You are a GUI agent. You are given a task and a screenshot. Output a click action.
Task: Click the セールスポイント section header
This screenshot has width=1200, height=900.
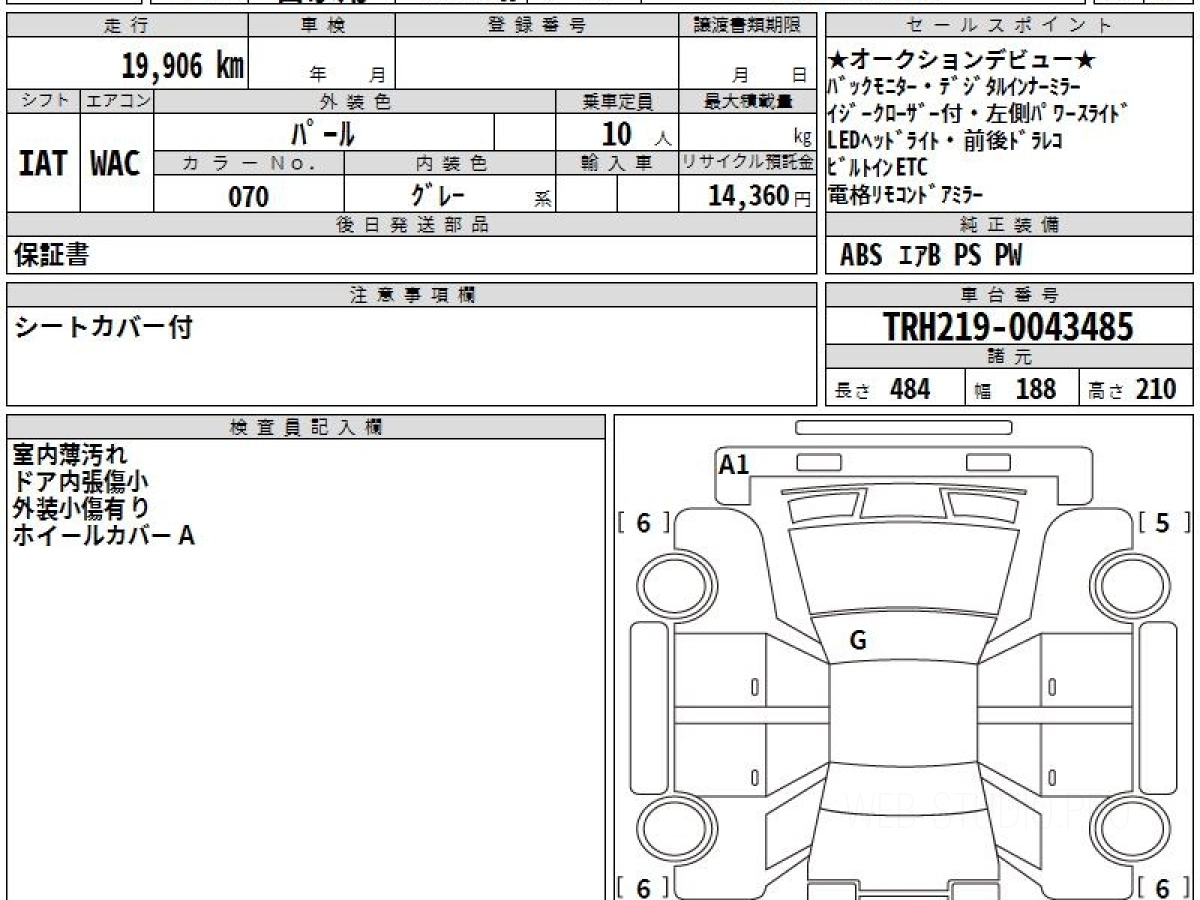1008,26
